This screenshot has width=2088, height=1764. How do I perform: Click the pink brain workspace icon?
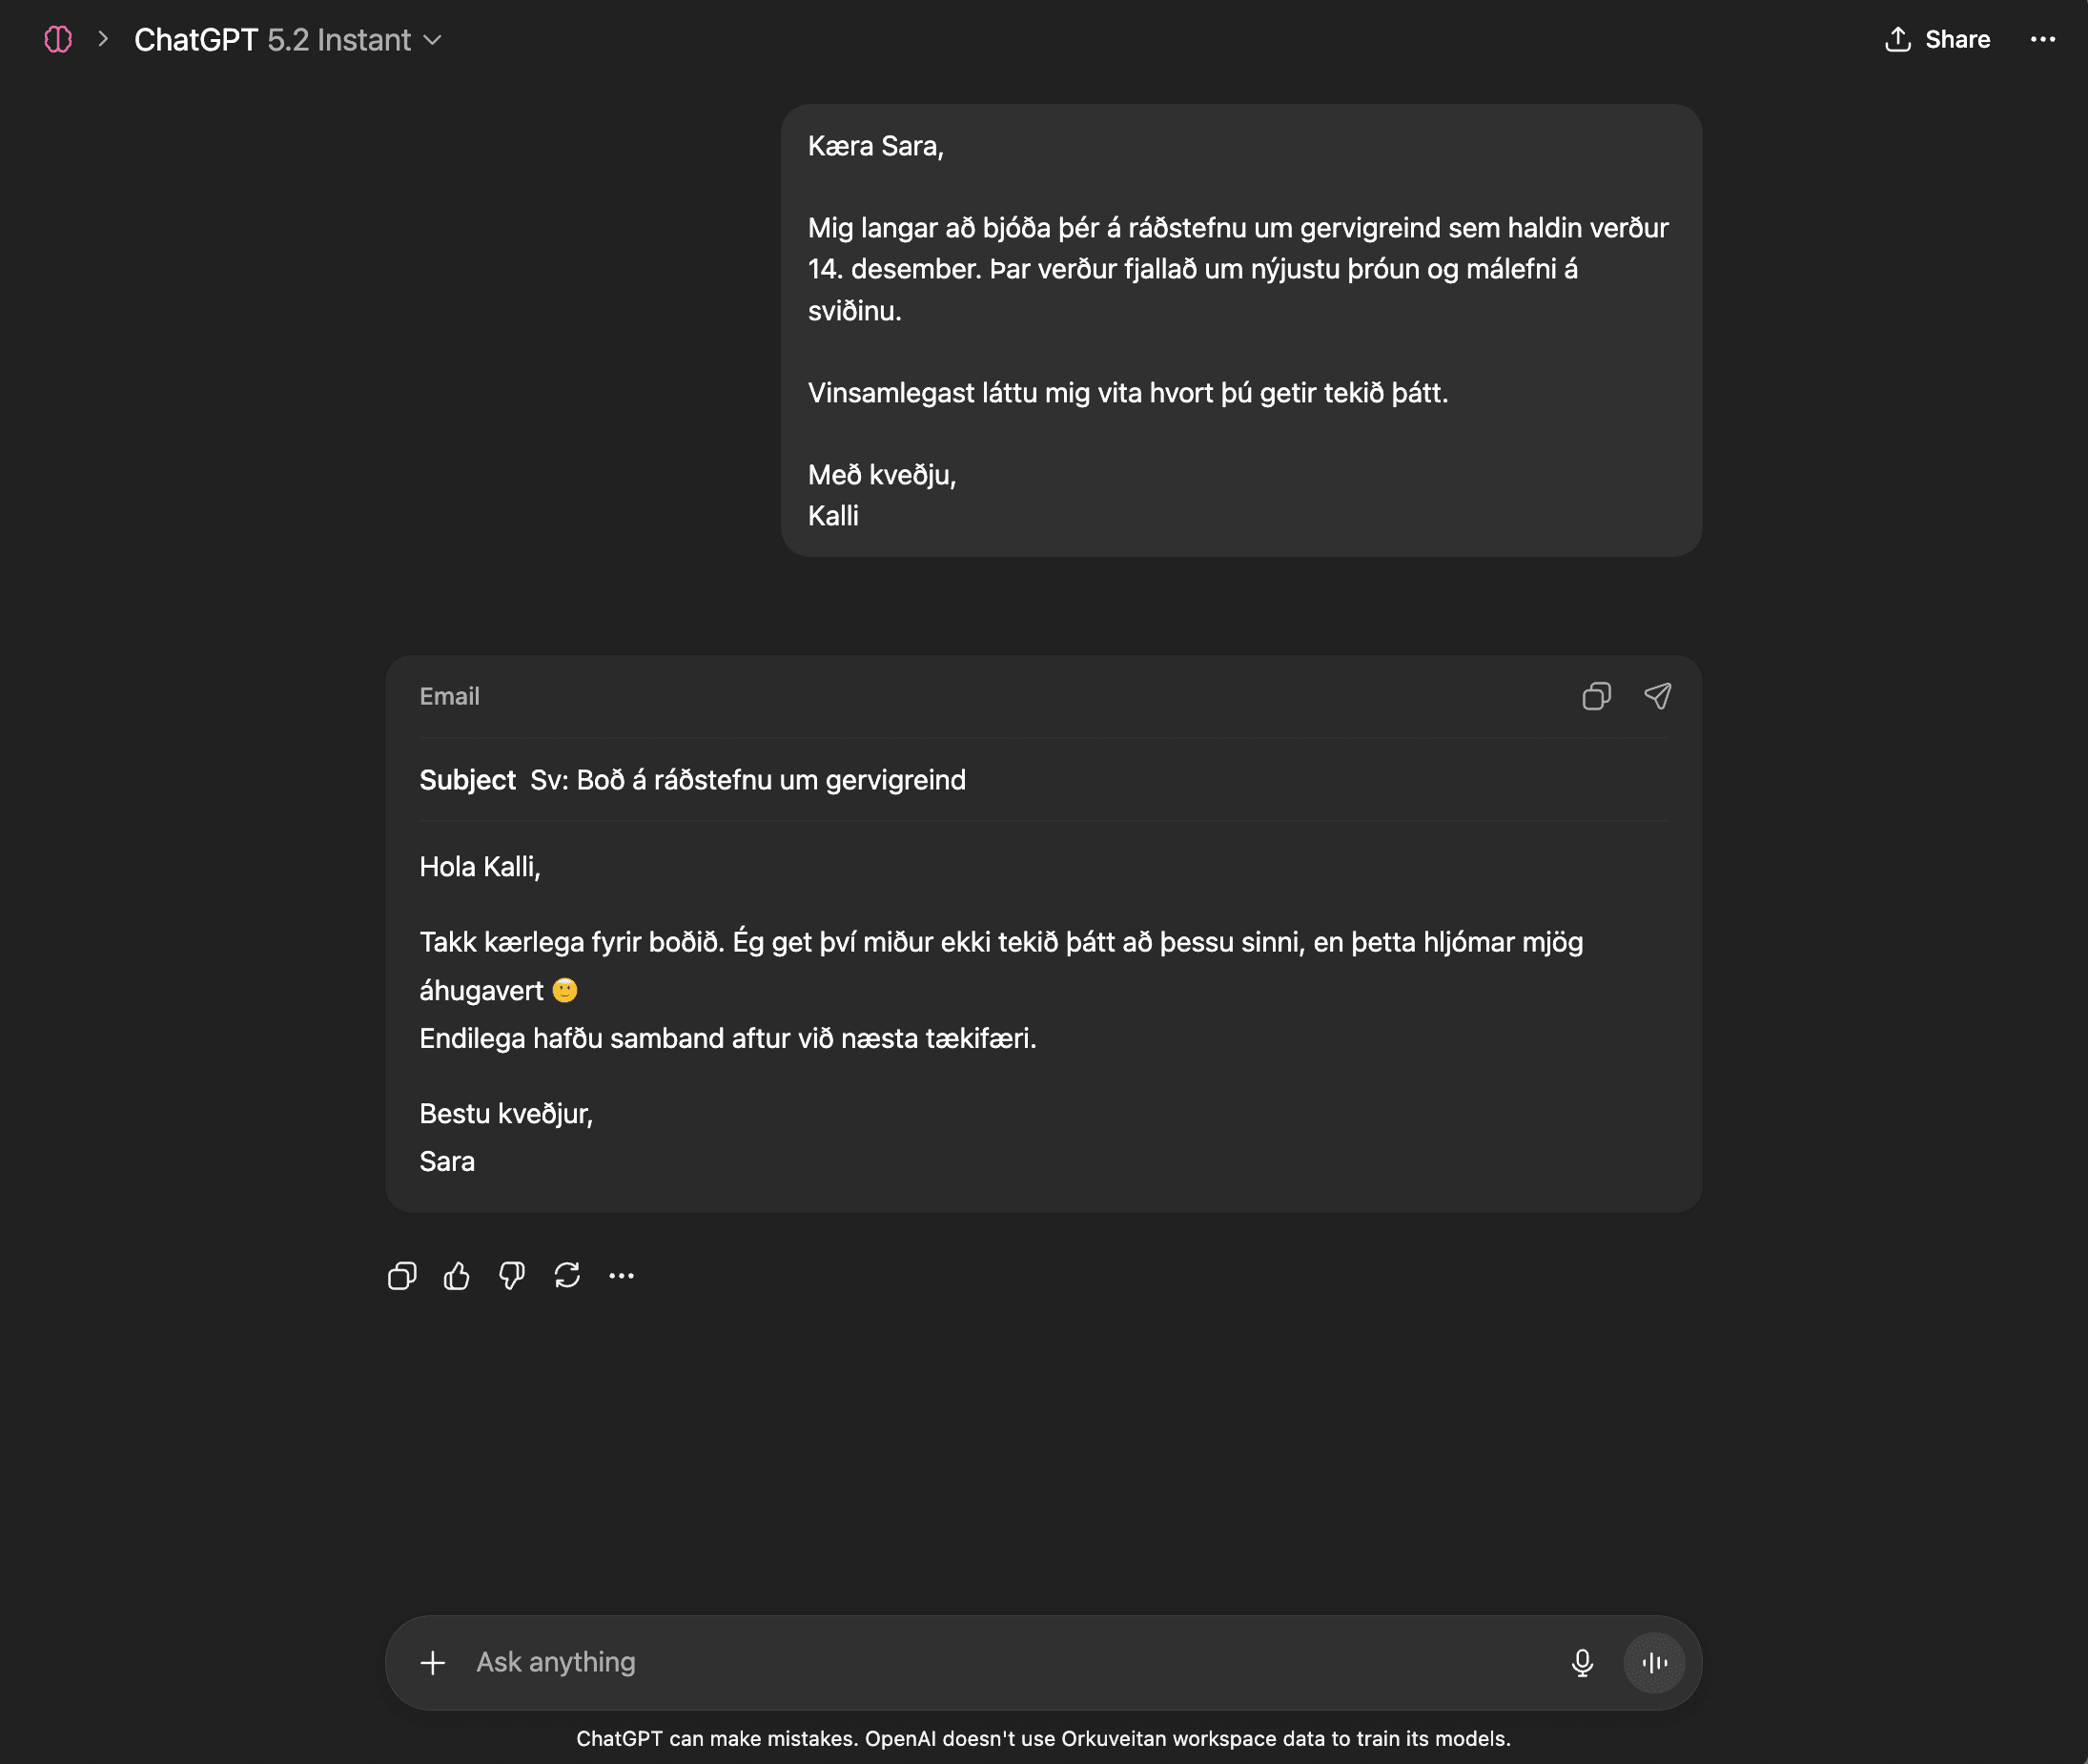(x=58, y=40)
